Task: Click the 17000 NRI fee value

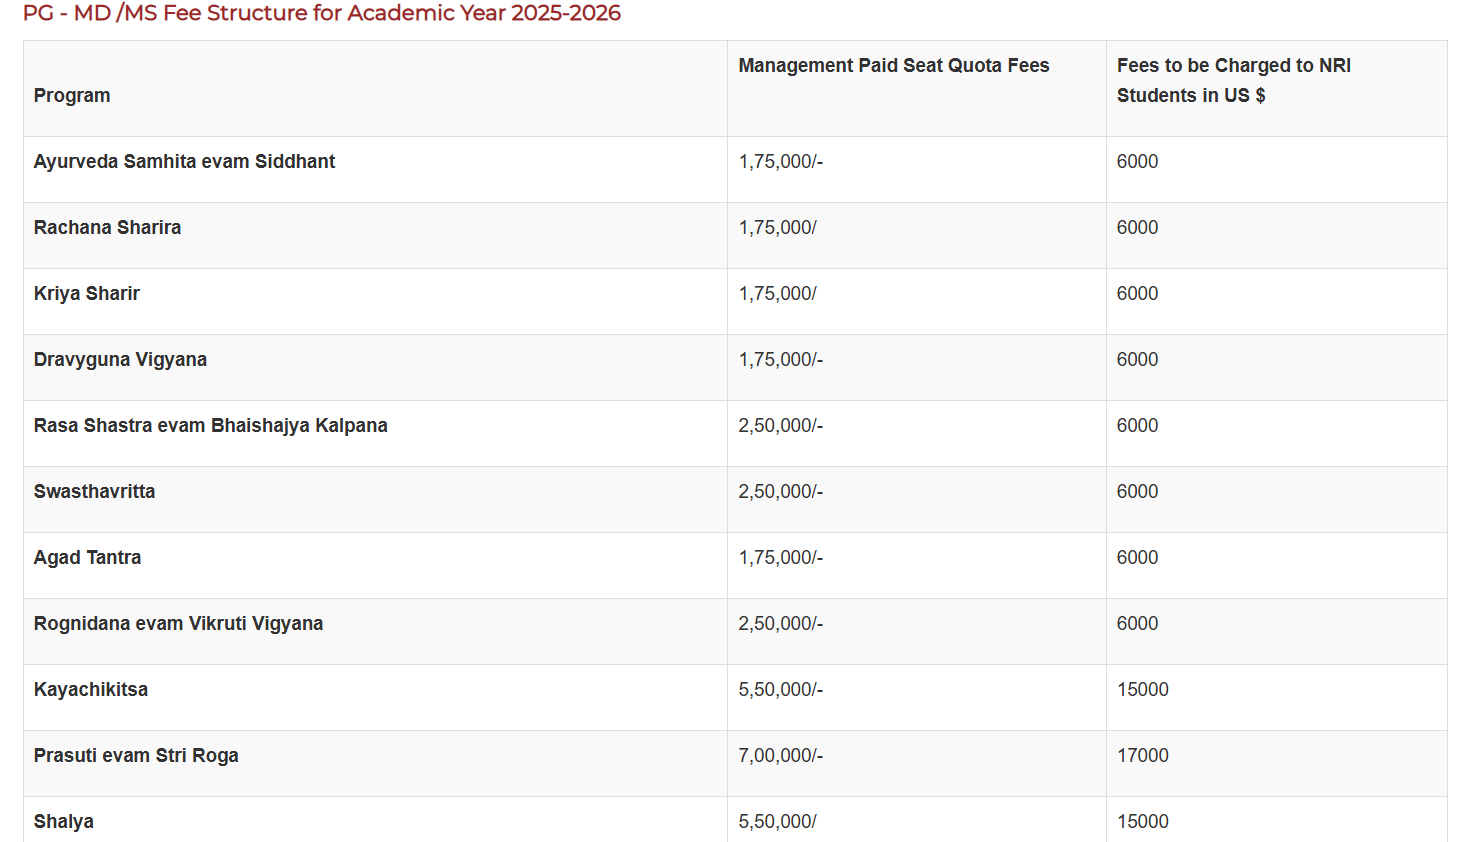Action: [x=1142, y=756]
